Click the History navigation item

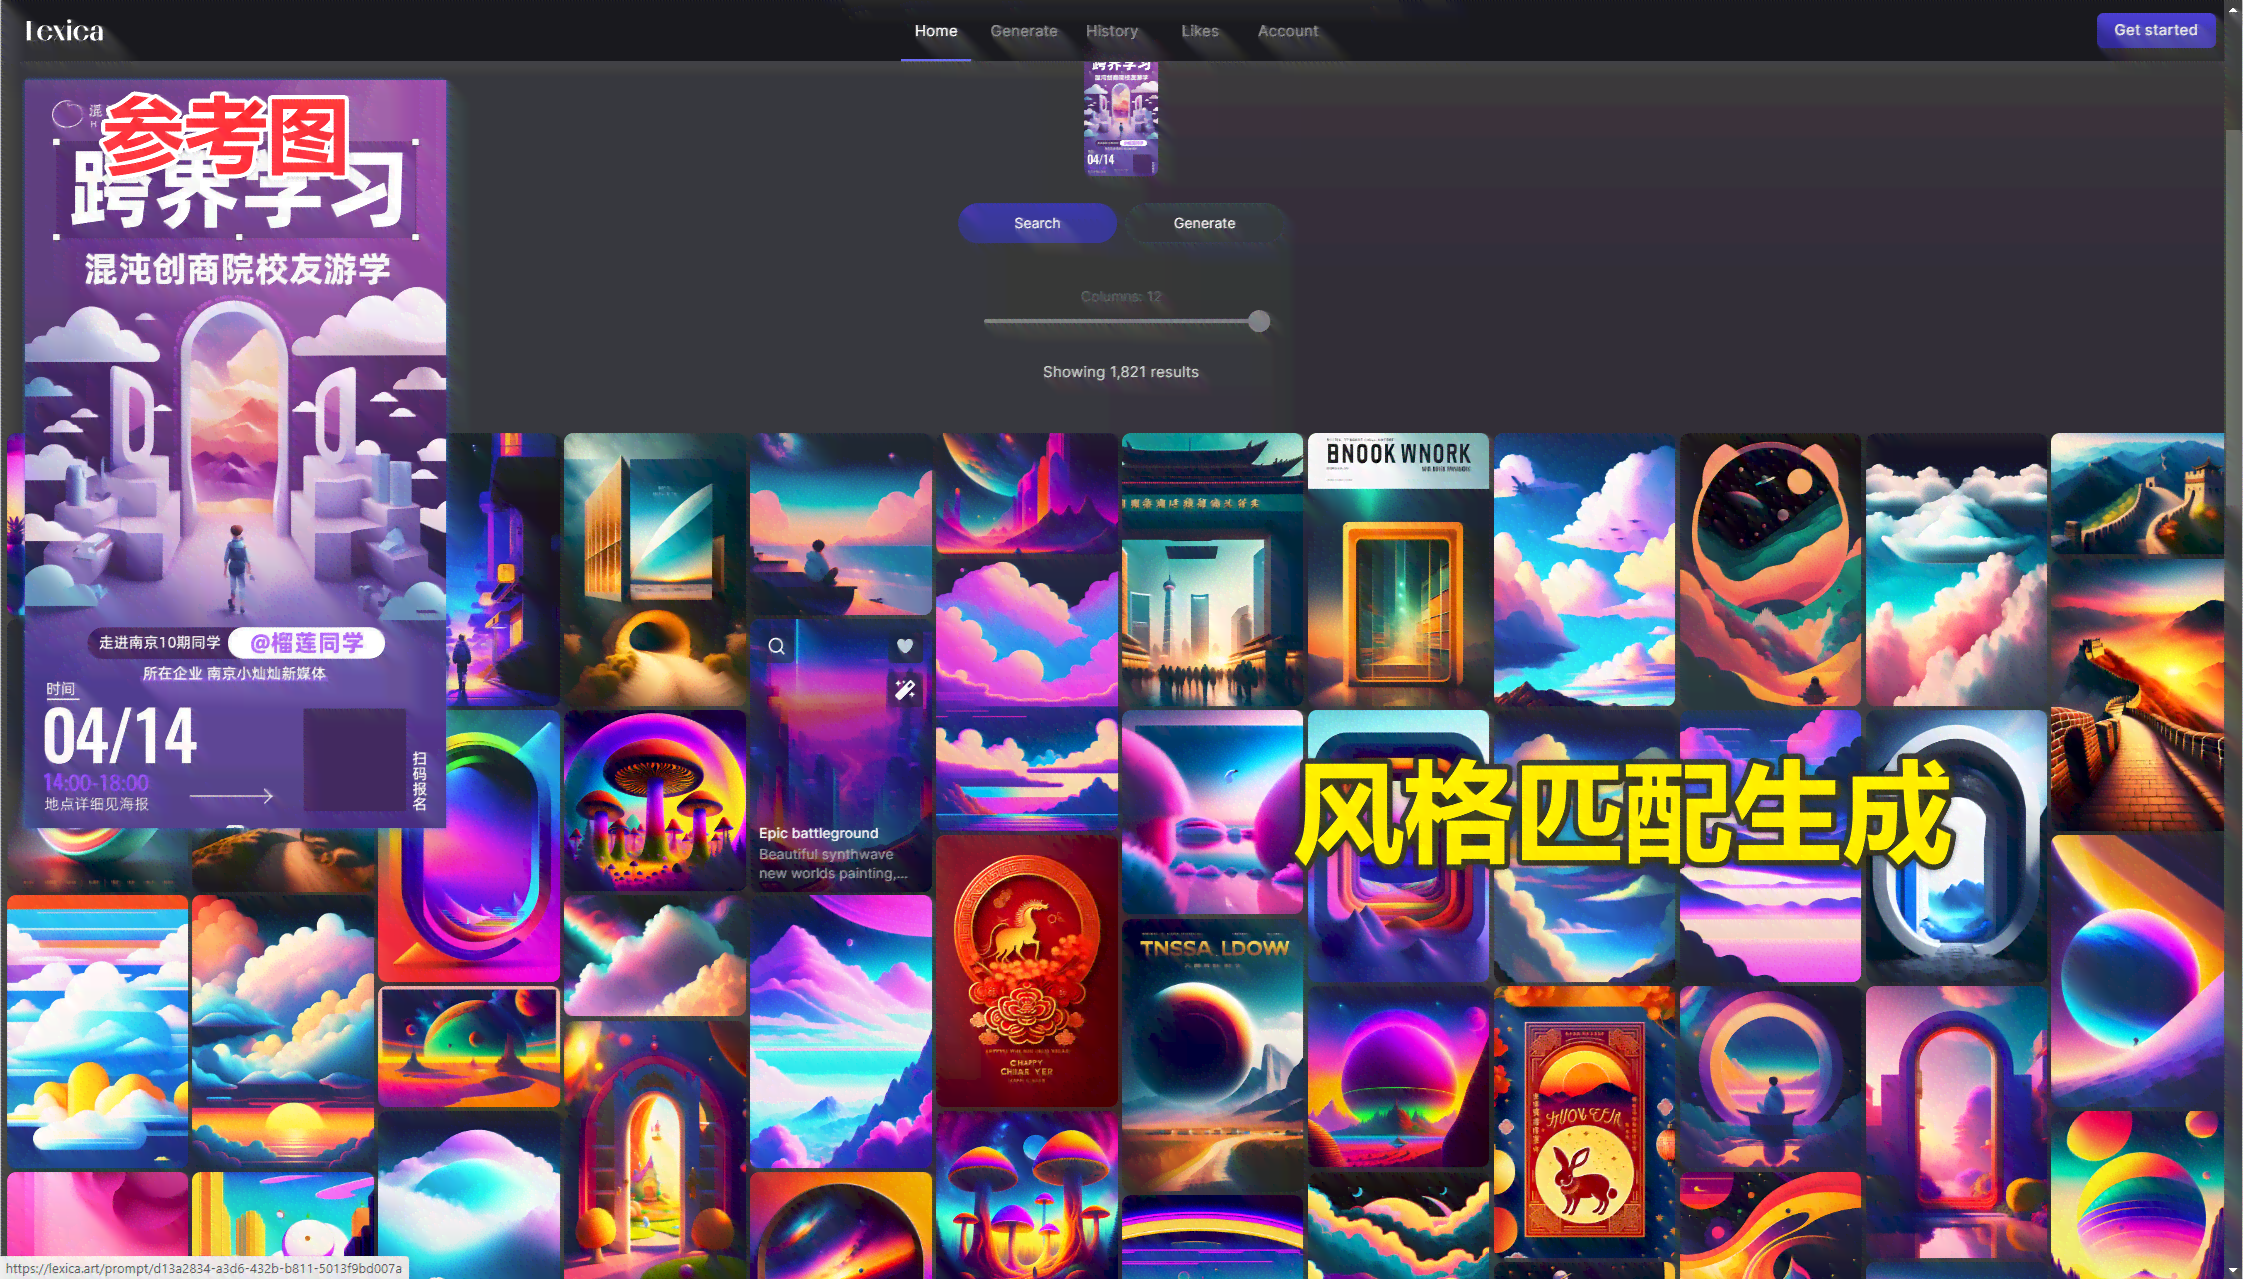(x=1111, y=31)
